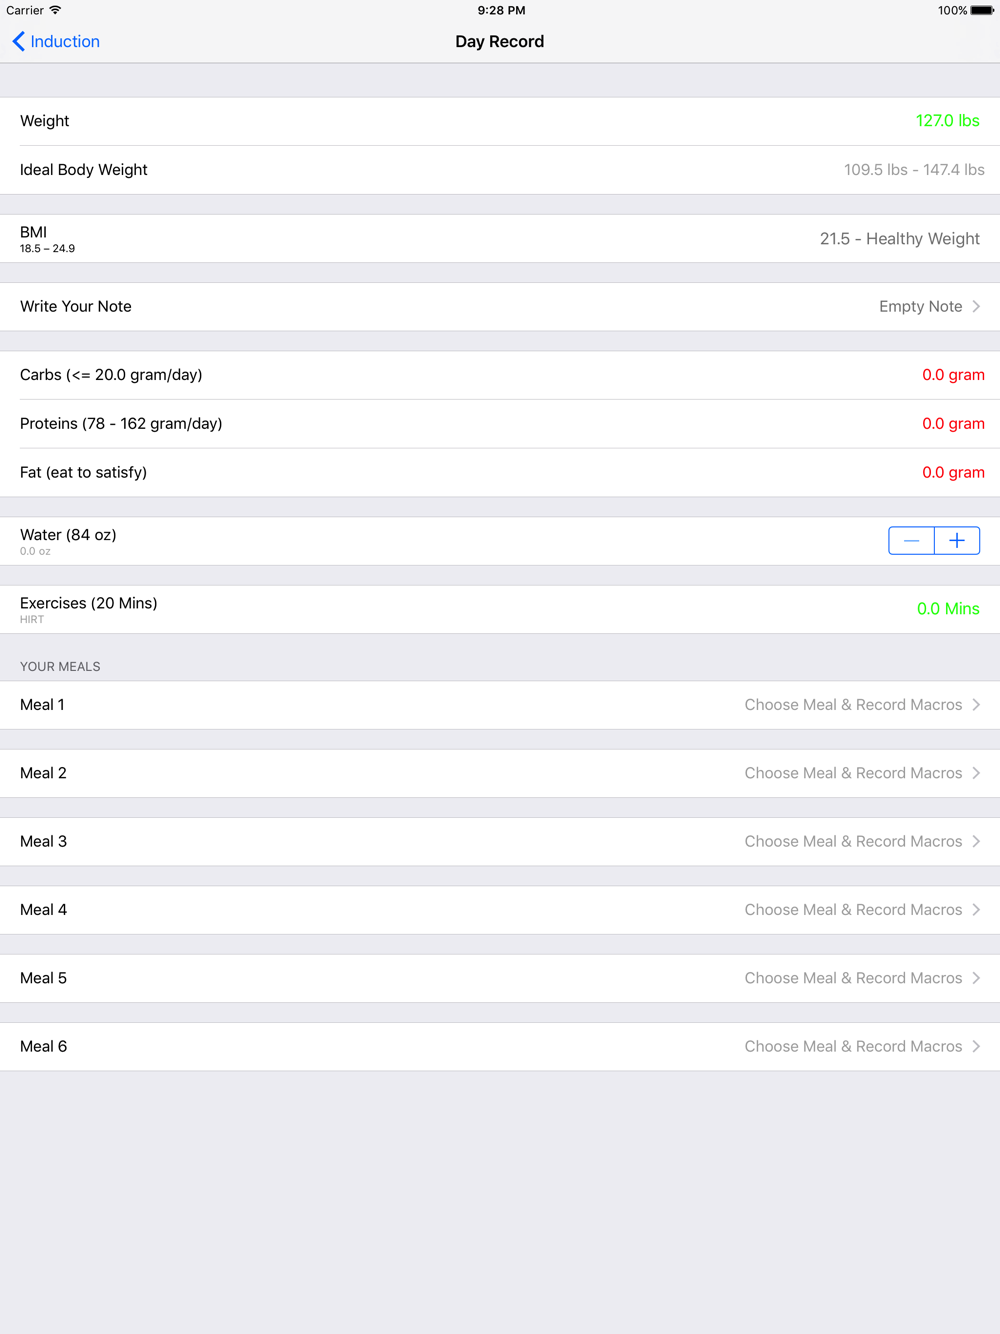1000x1334 pixels.
Task: Open the Write Your Note chevron
Action: [x=976, y=307]
